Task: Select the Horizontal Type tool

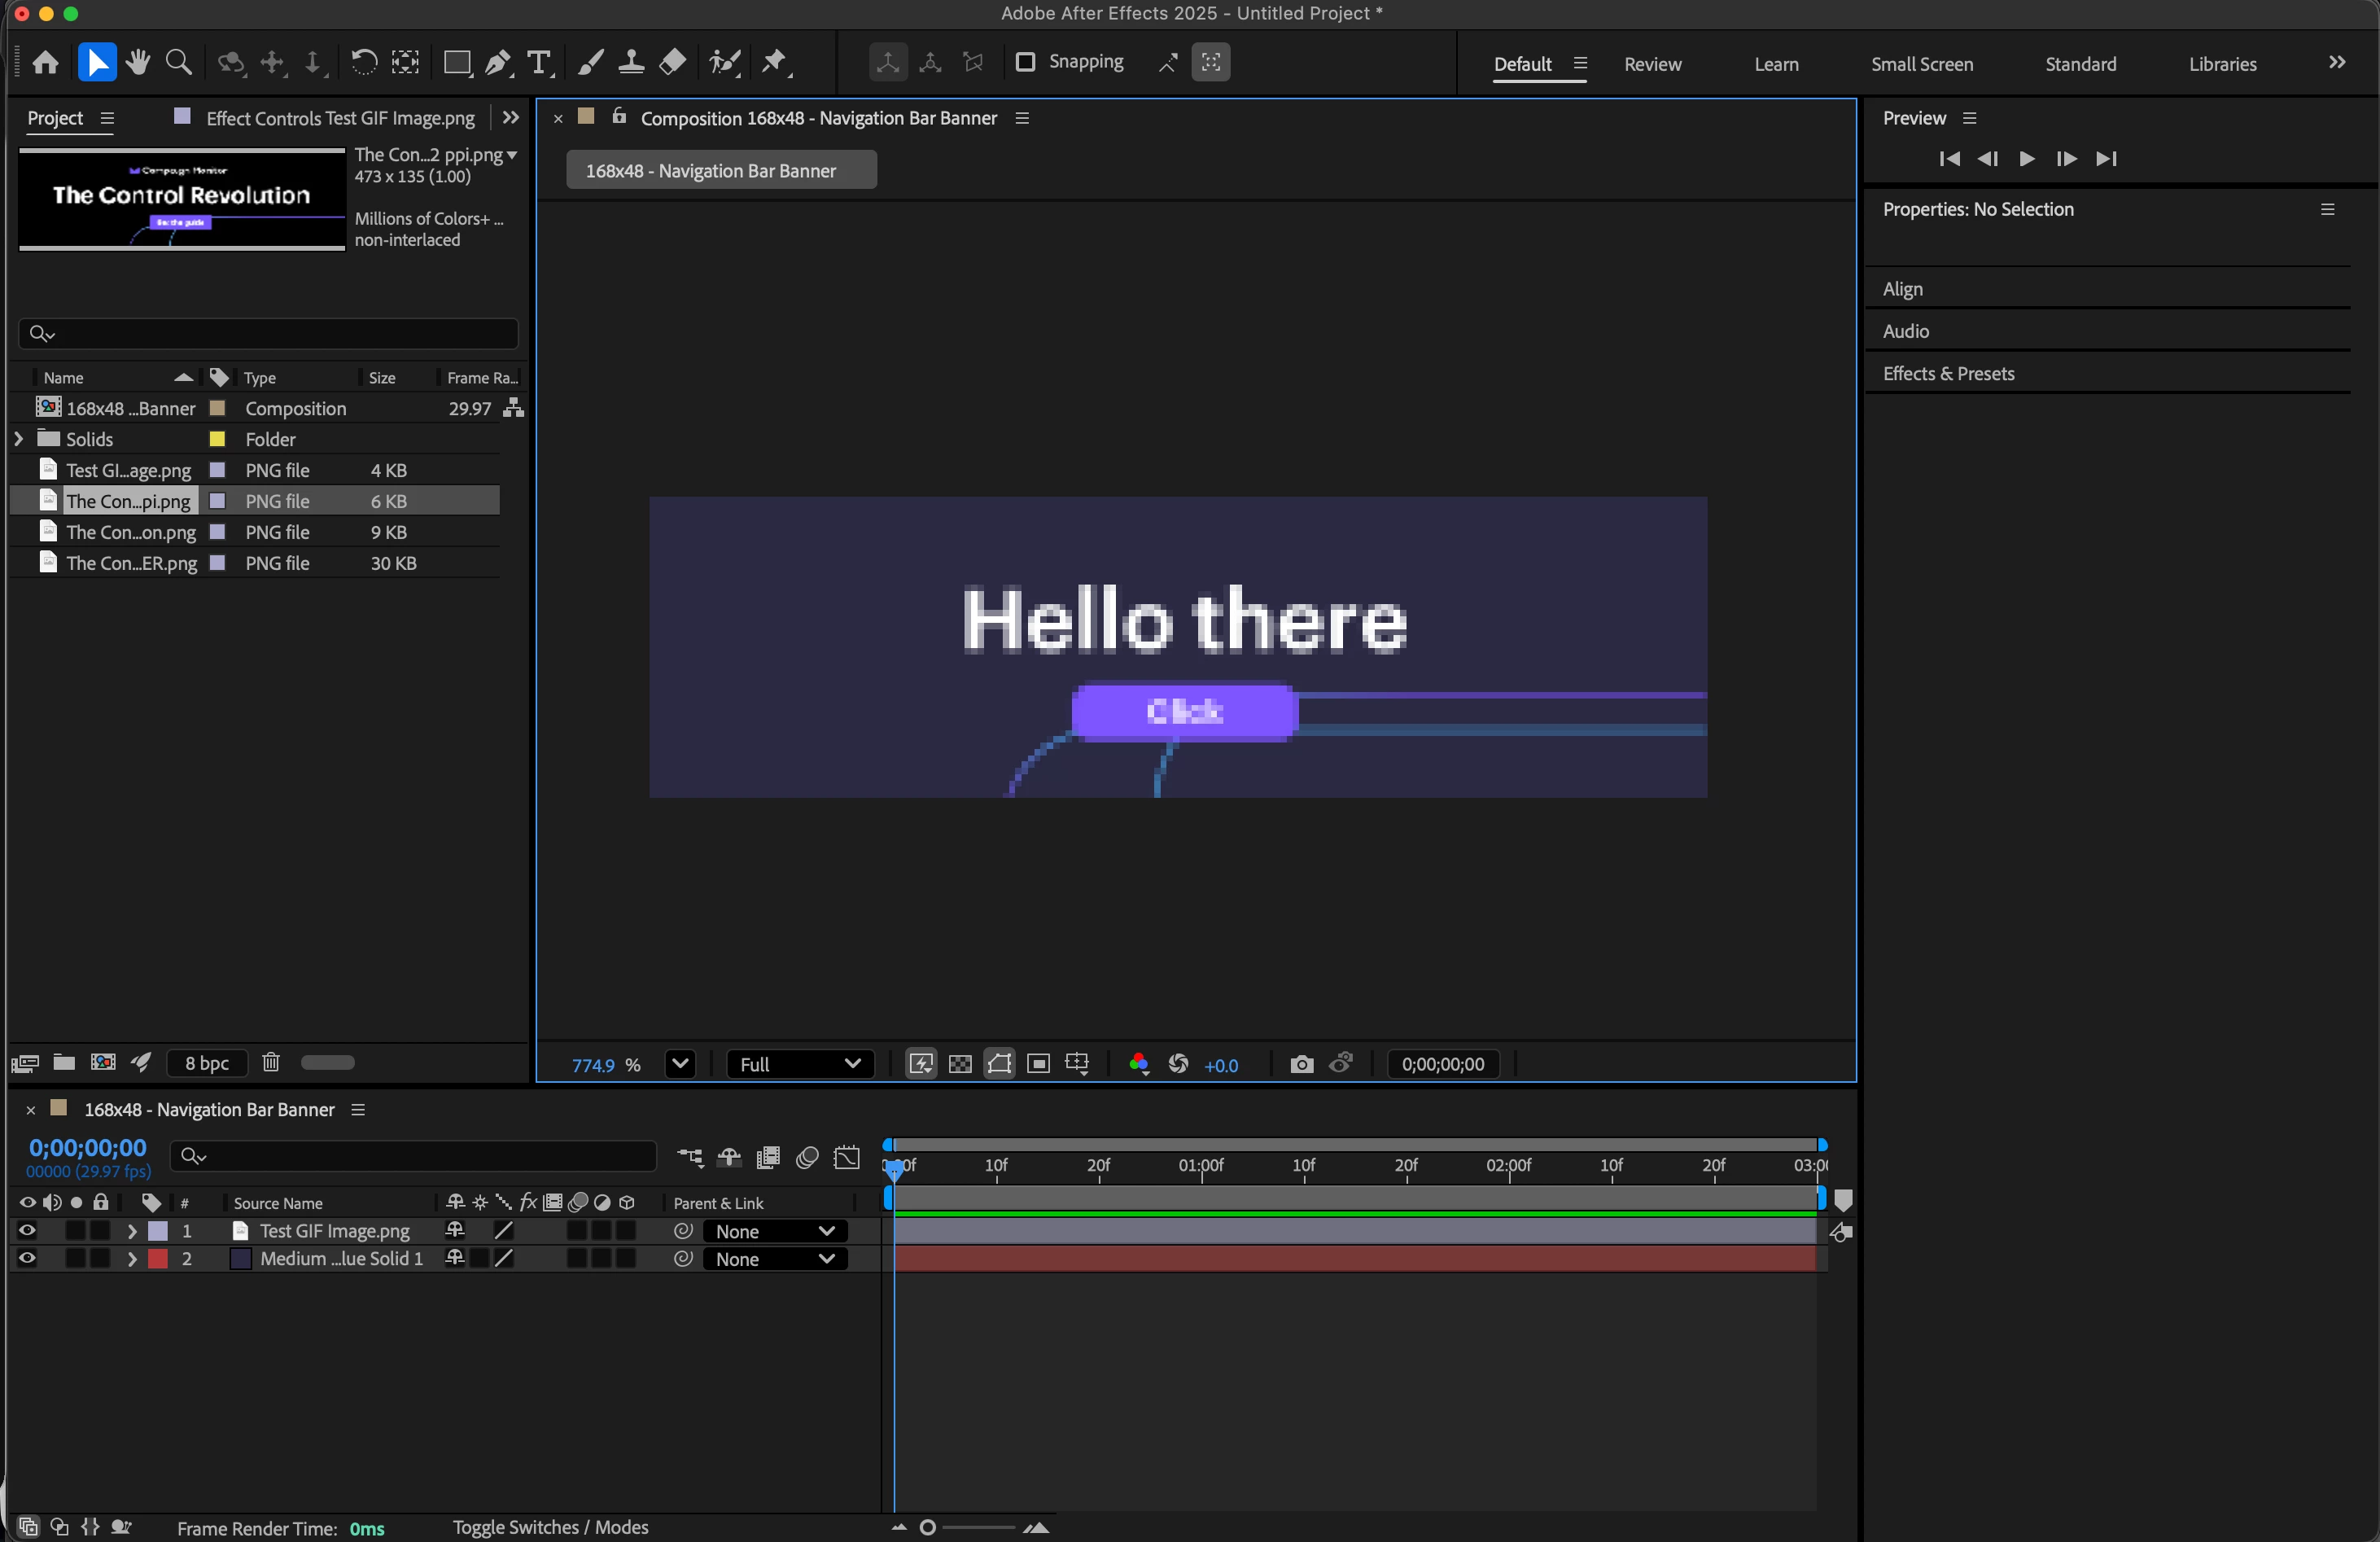Action: coord(539,62)
